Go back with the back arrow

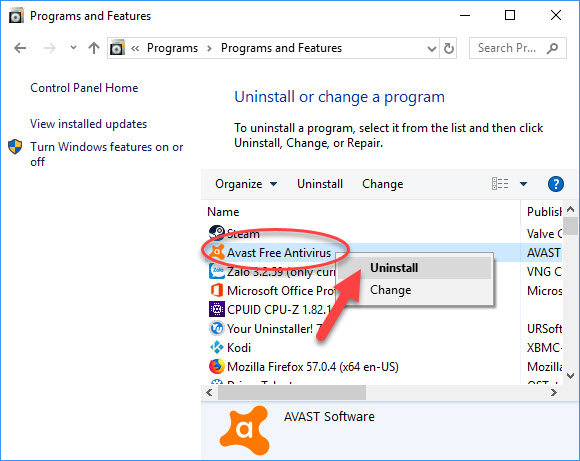(20, 48)
